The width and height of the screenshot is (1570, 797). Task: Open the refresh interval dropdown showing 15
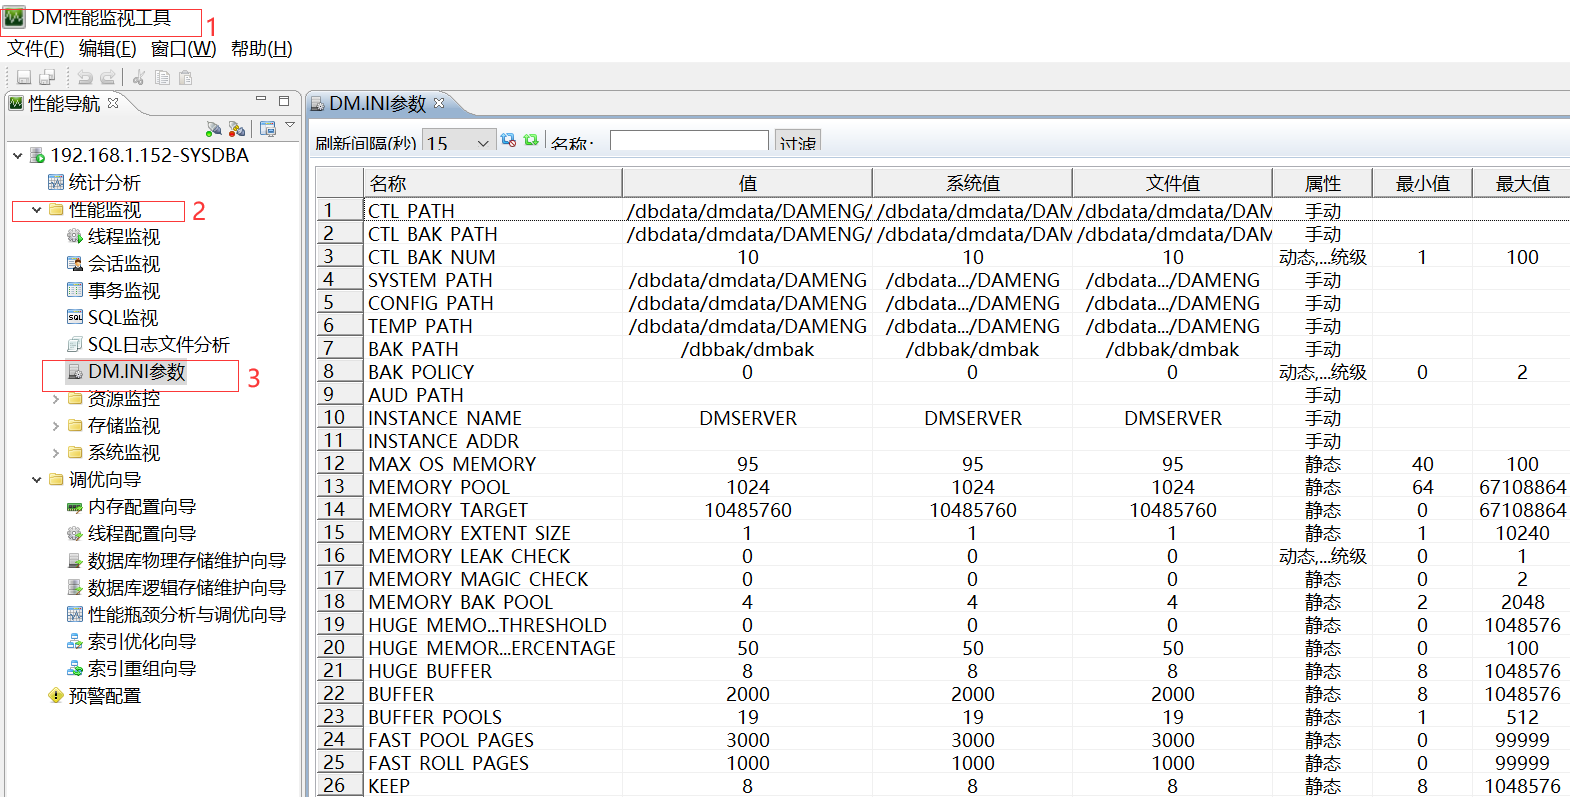point(459,141)
